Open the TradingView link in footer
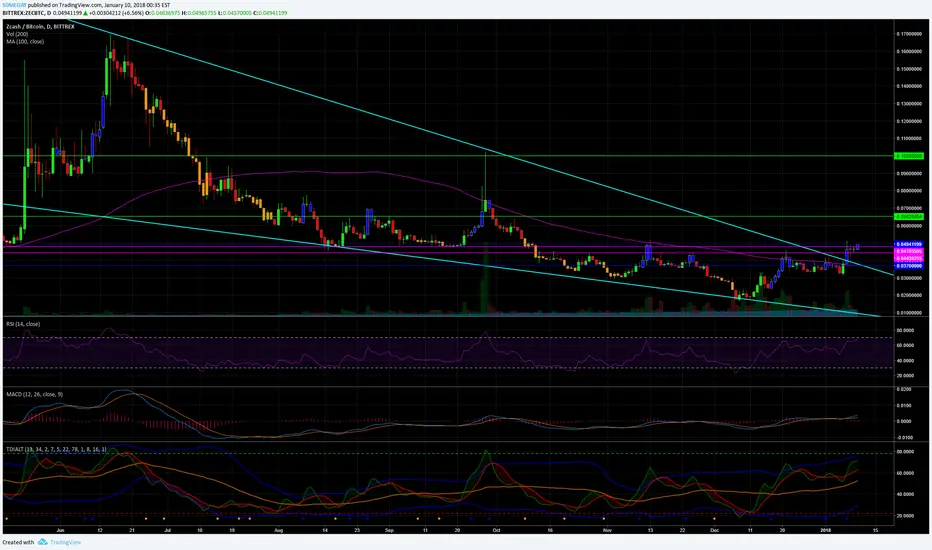Image resolution: width=932 pixels, height=550 pixels. coord(65,542)
